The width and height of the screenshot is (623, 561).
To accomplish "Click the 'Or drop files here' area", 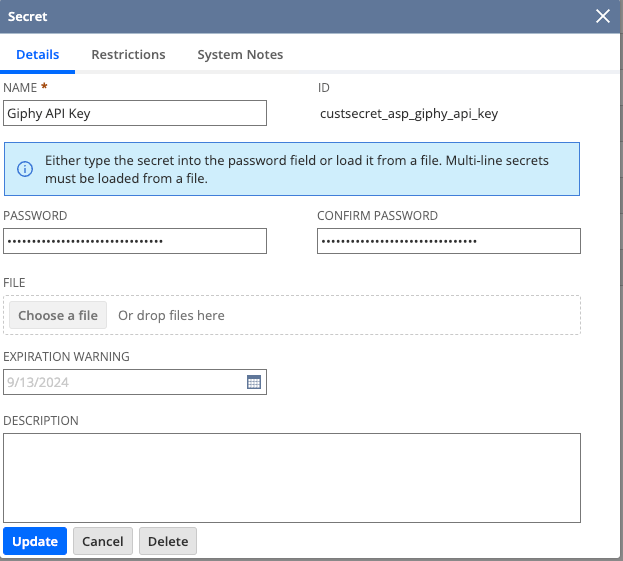I will point(171,315).
